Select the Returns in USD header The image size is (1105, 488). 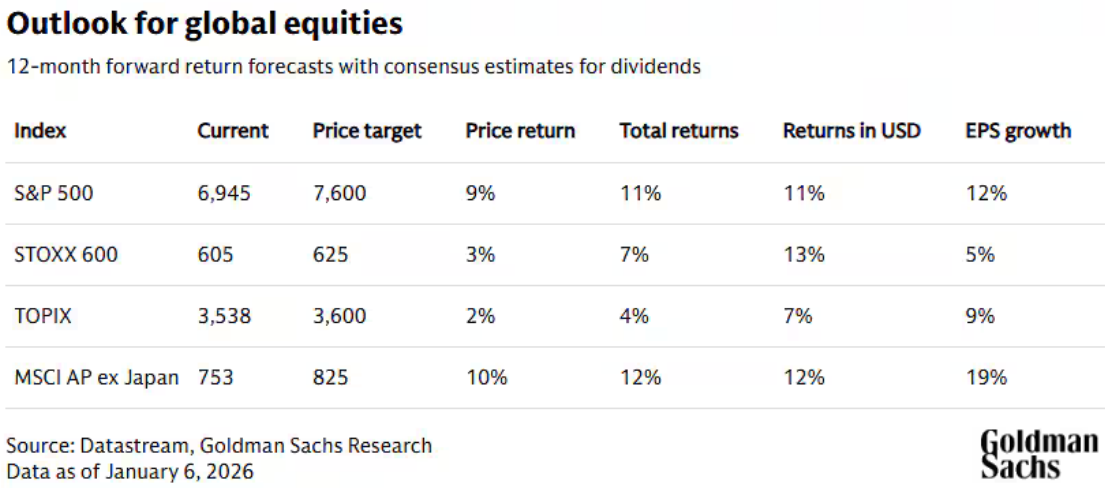[851, 131]
